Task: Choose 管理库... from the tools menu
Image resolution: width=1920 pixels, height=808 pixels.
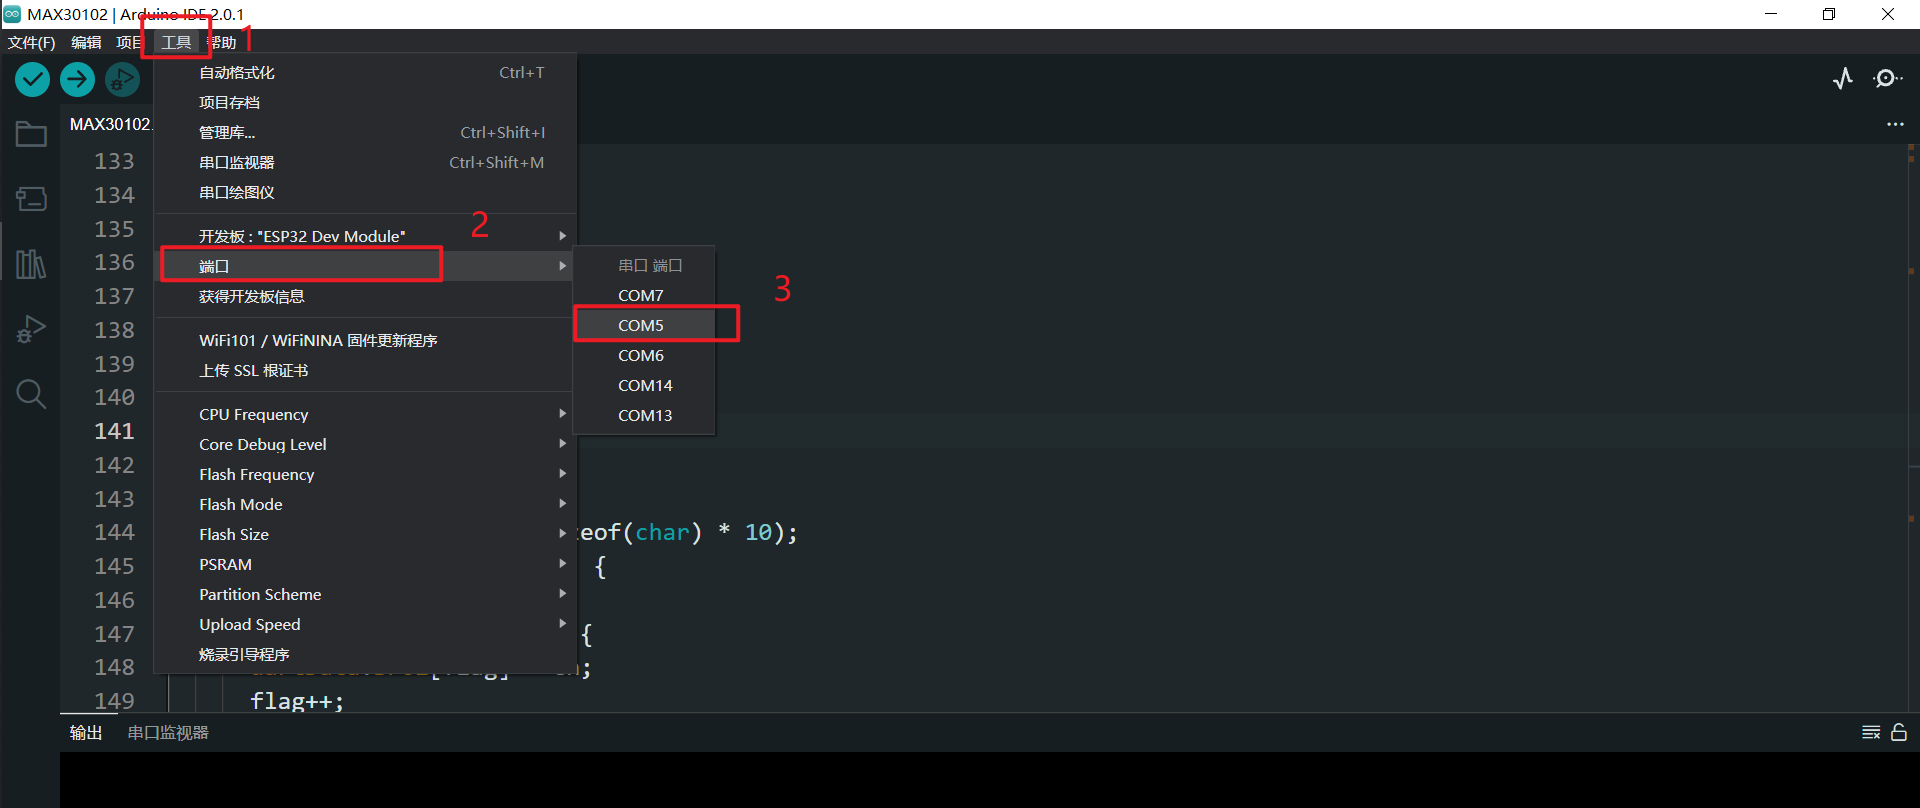Action: 366,132
